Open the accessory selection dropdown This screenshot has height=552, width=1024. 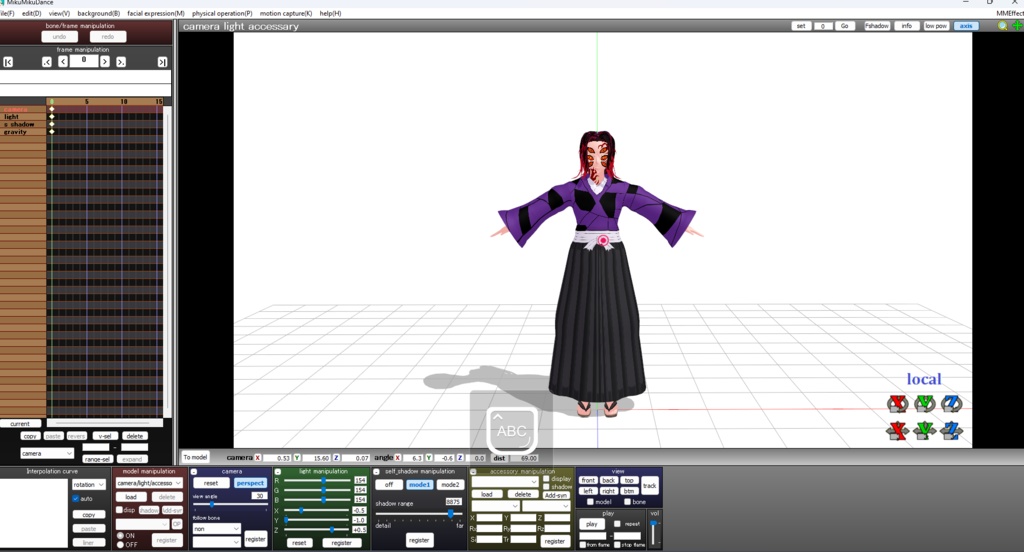(x=505, y=481)
